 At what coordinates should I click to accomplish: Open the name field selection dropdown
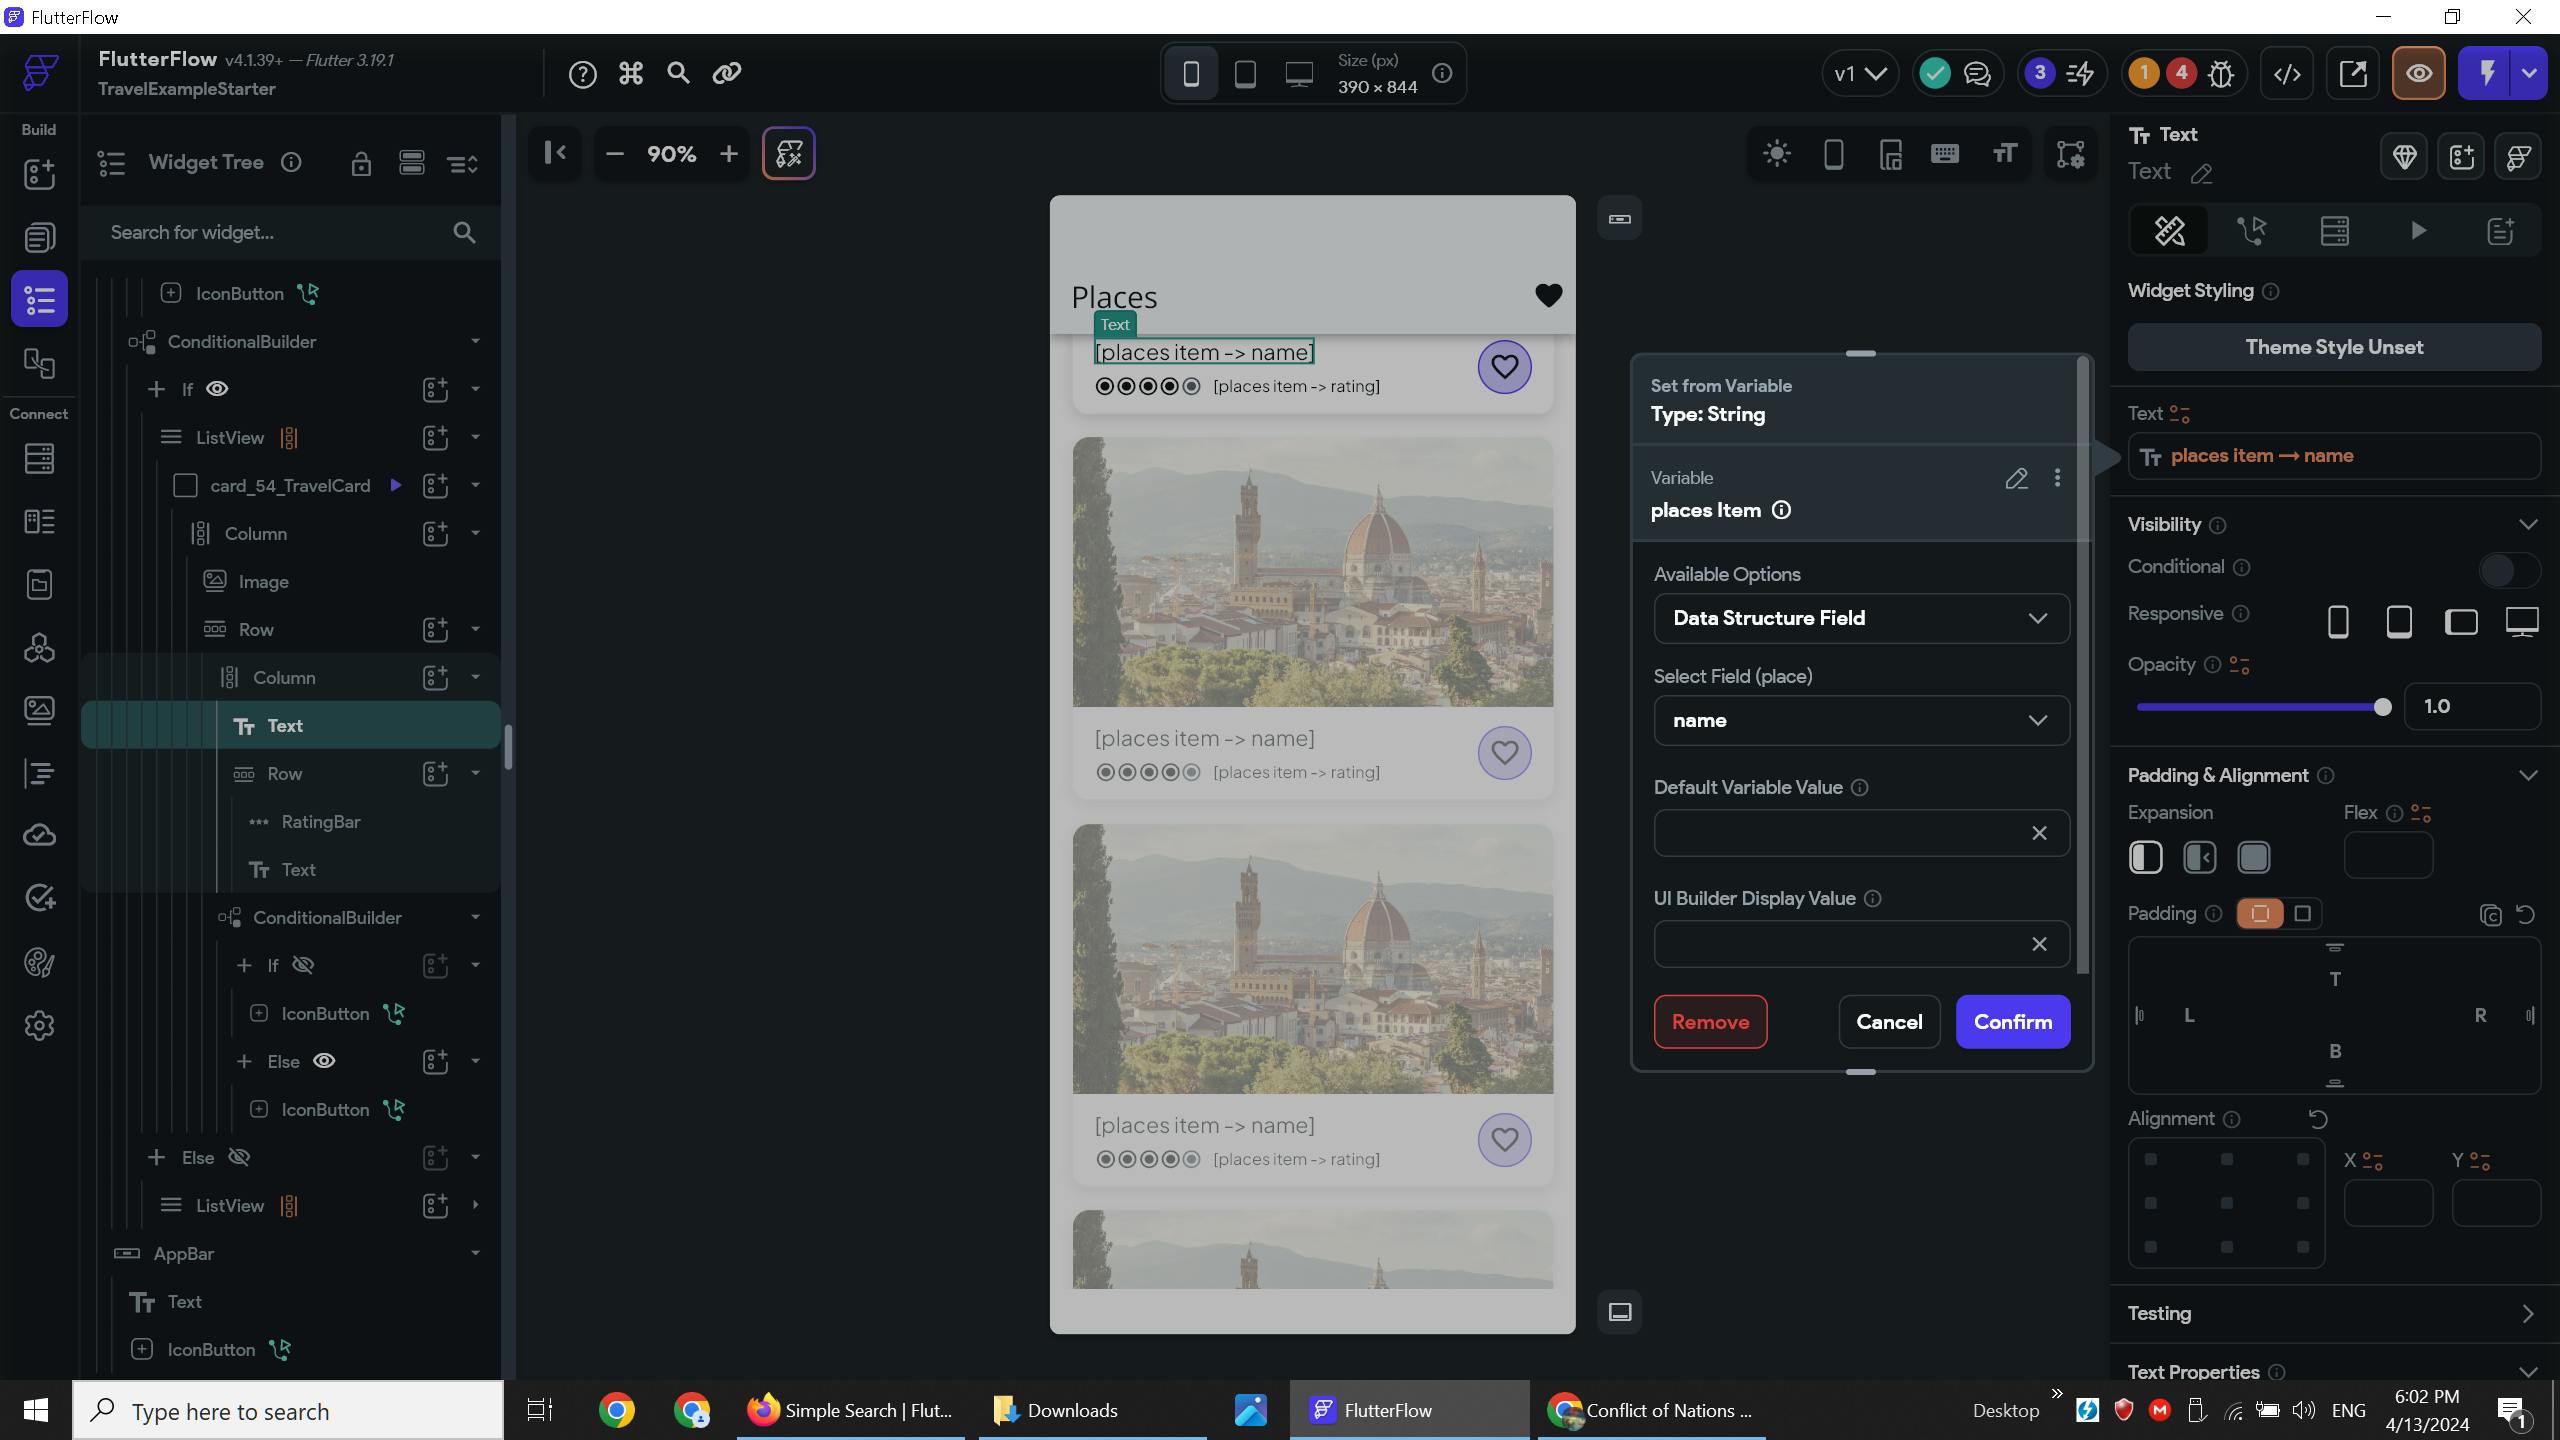click(x=1861, y=720)
